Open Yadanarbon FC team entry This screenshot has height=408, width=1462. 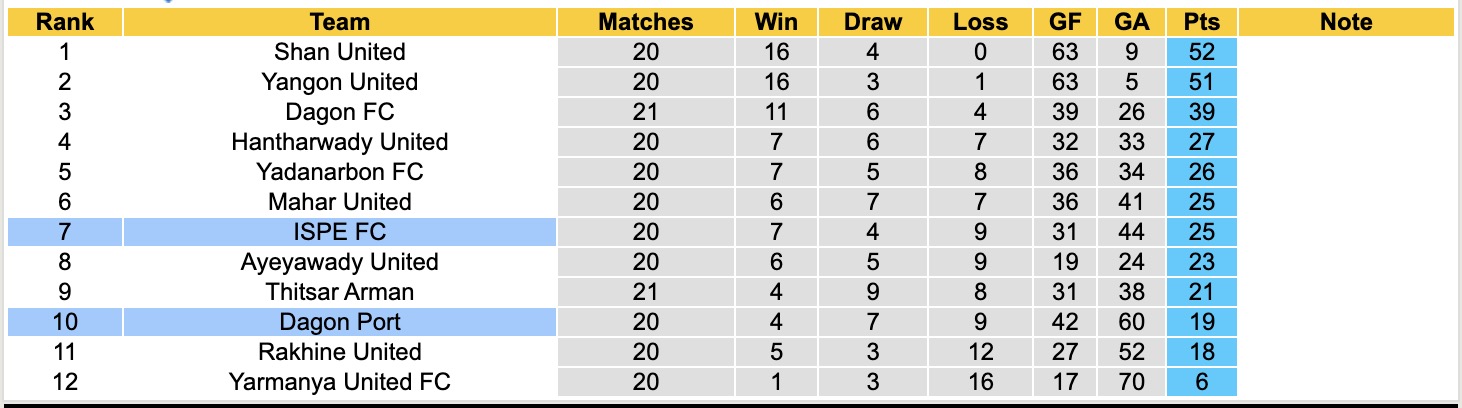(x=339, y=172)
